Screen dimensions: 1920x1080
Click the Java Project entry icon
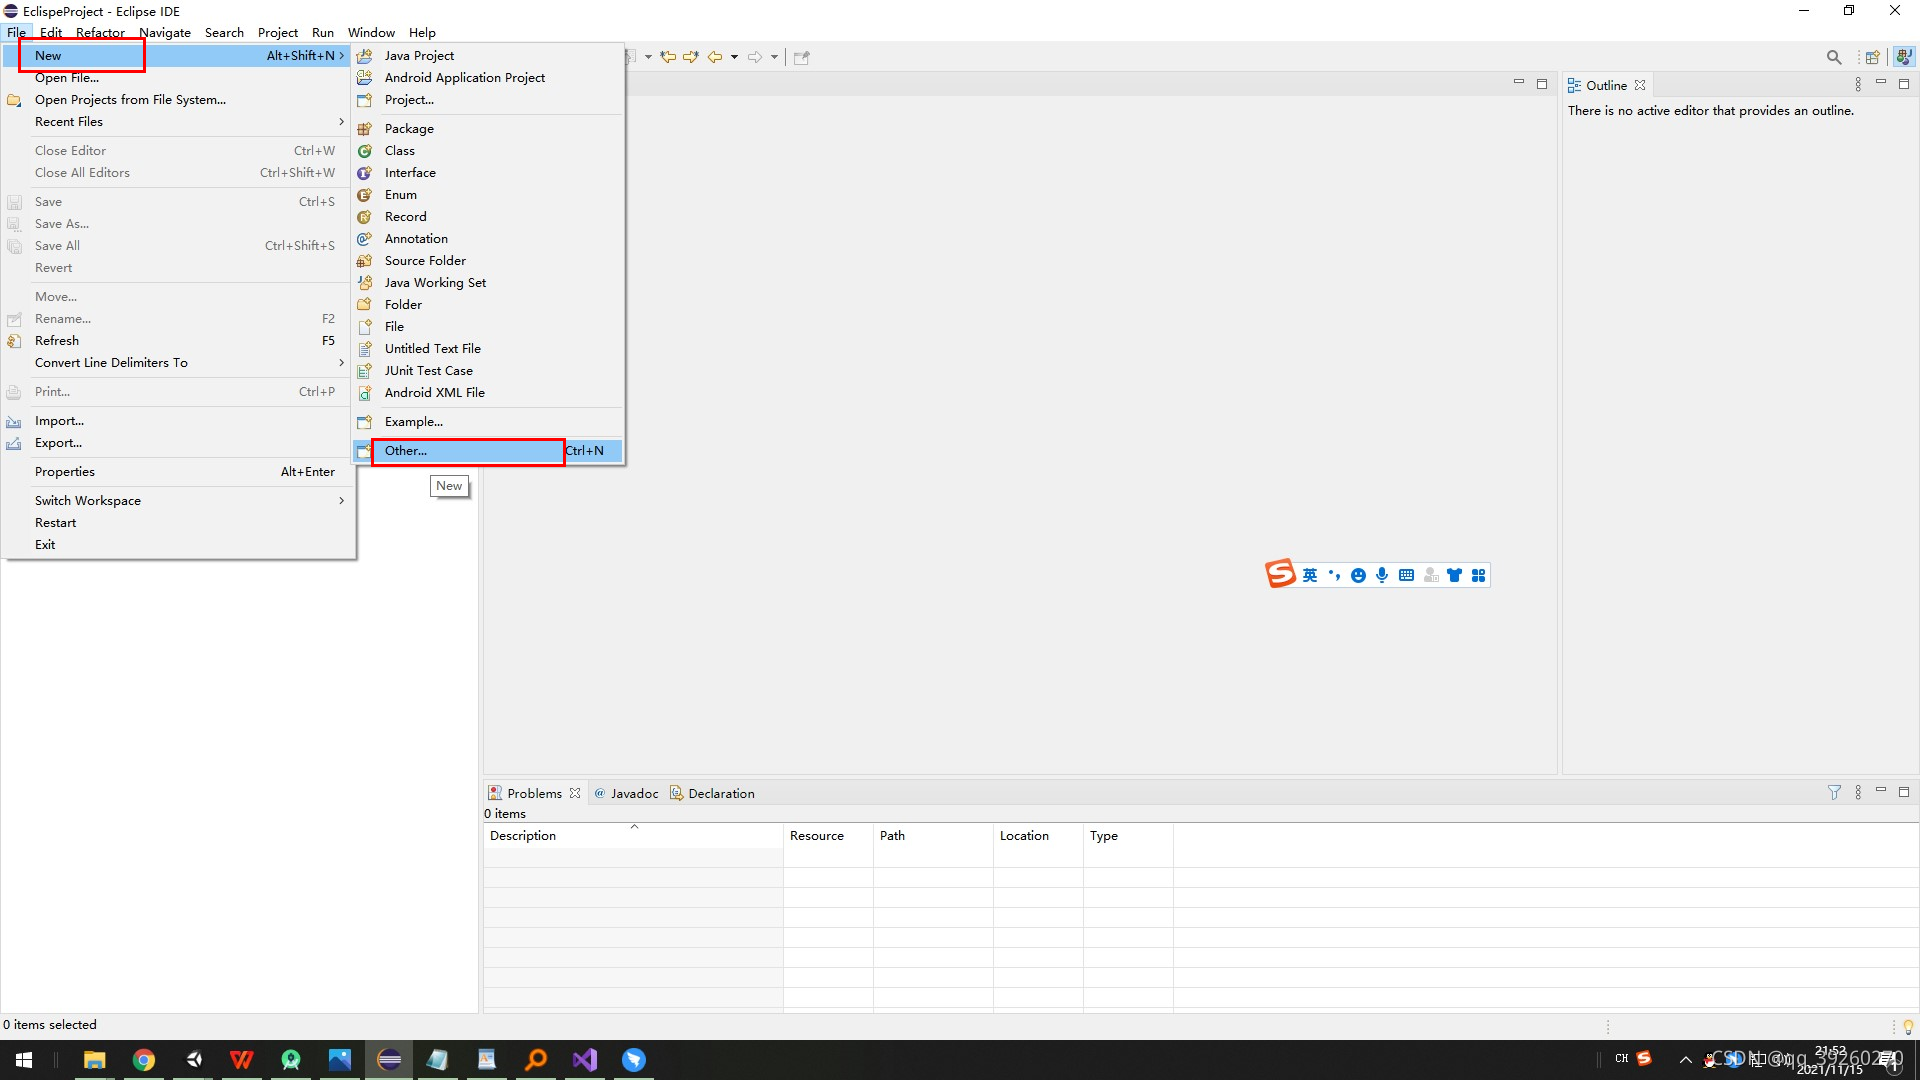(x=365, y=56)
